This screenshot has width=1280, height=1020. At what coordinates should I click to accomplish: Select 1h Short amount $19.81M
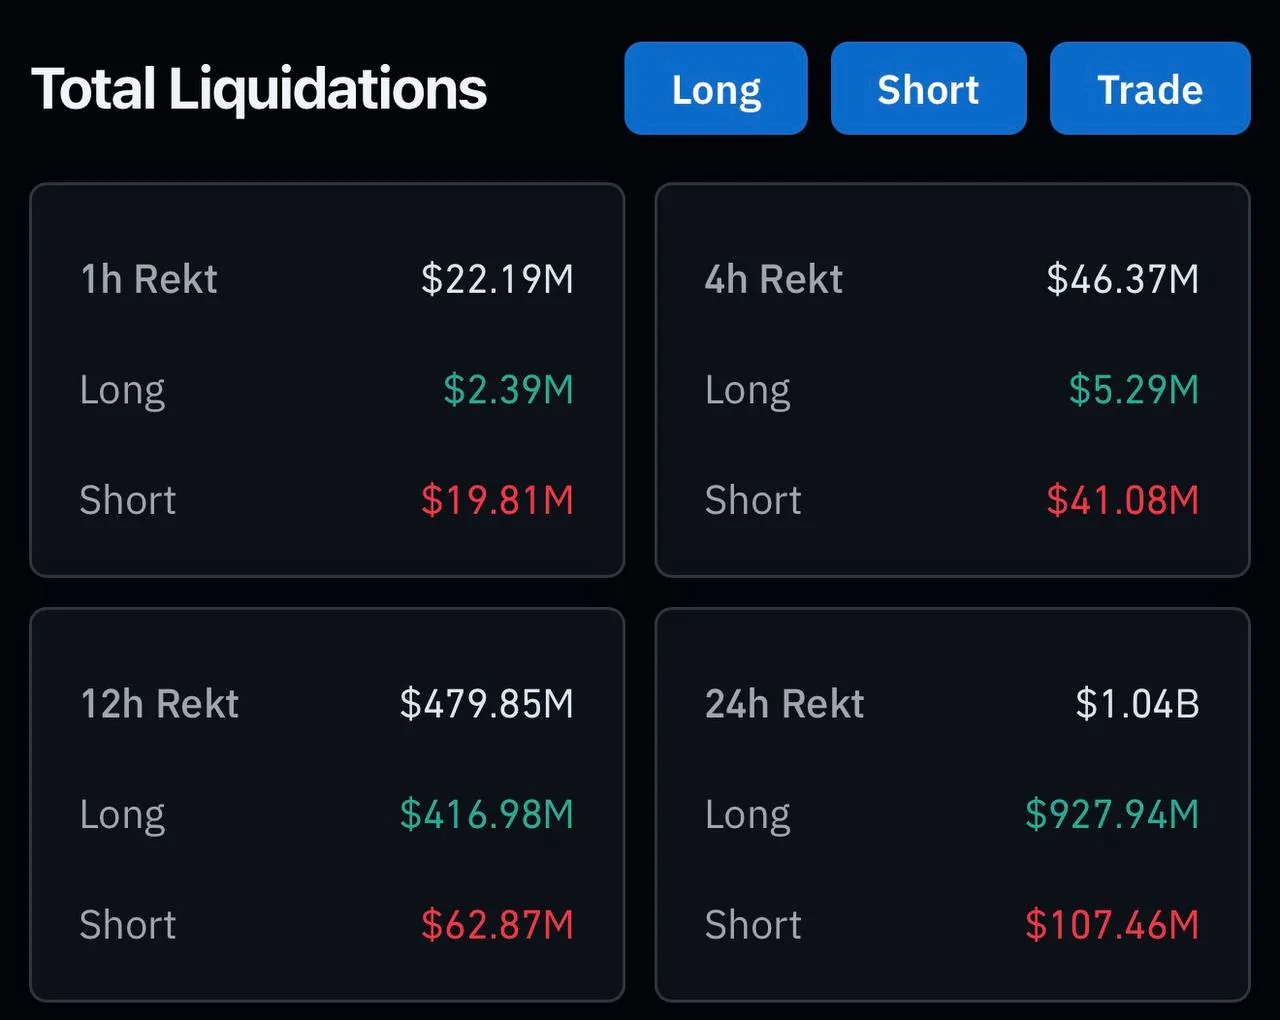coord(497,500)
